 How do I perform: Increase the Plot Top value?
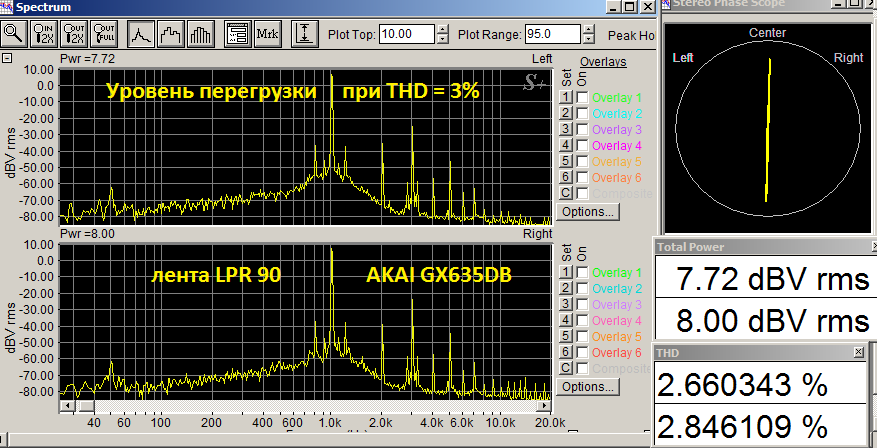click(x=443, y=29)
